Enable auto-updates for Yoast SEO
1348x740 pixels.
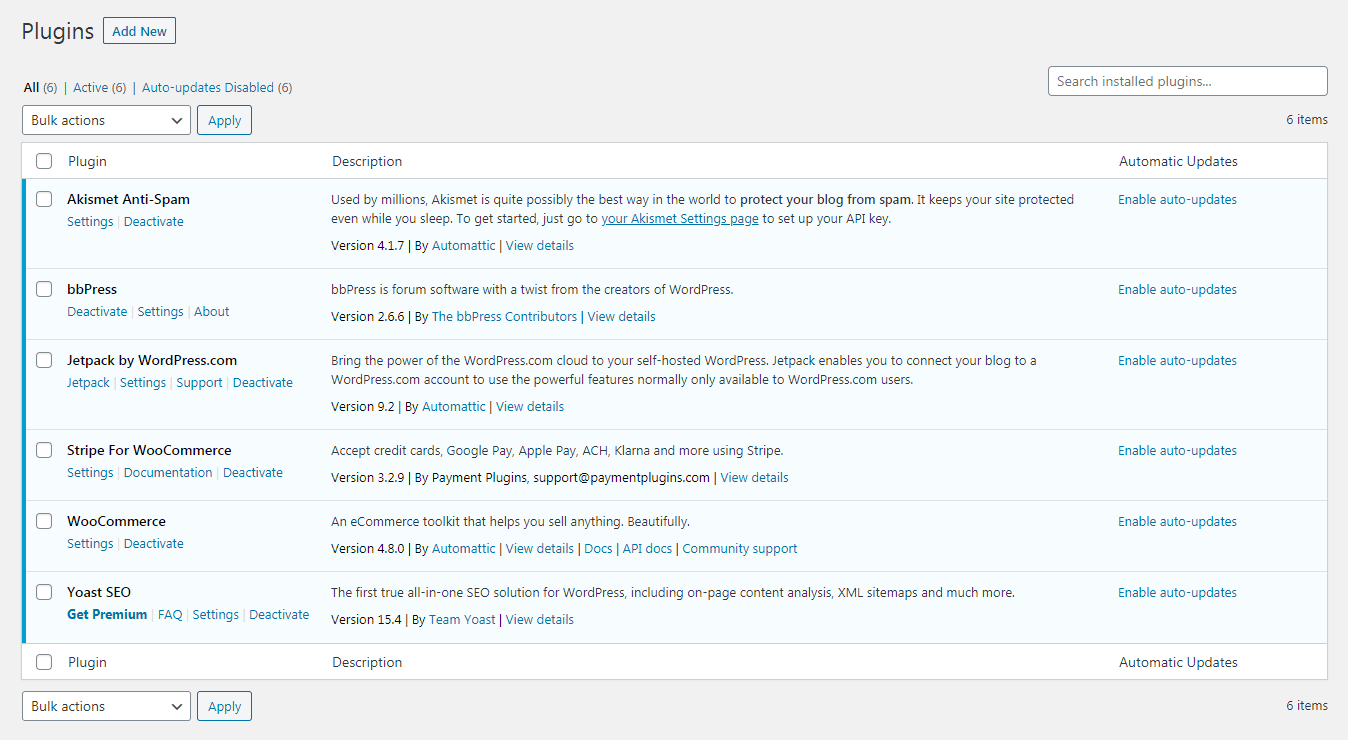pos(1177,592)
